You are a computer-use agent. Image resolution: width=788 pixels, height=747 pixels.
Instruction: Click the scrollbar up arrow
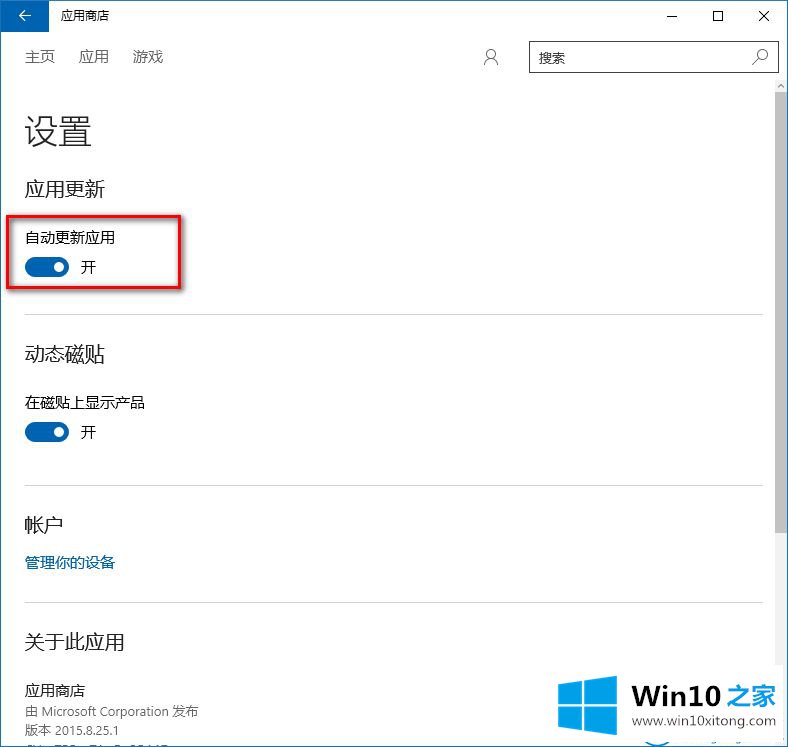780,86
